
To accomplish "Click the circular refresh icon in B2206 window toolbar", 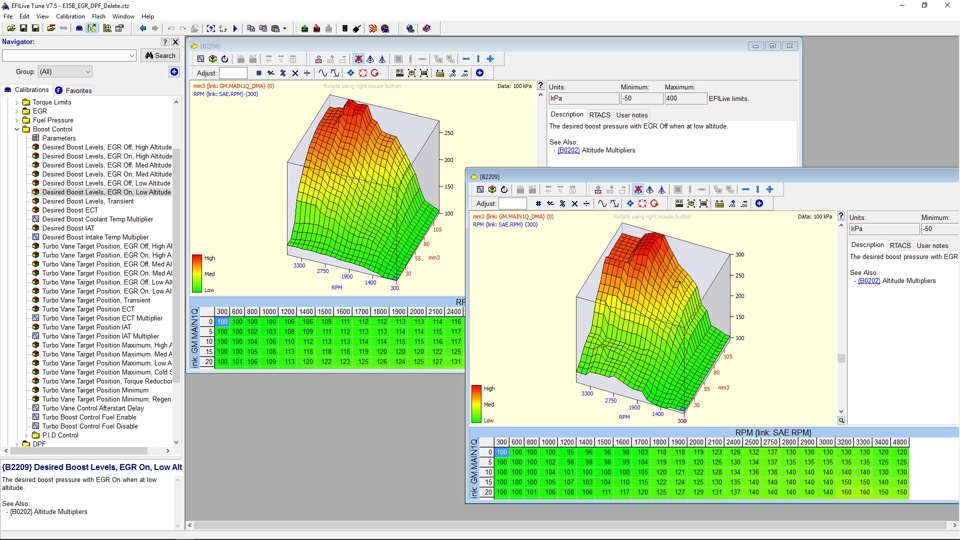I will pyautogui.click(x=225, y=59).
